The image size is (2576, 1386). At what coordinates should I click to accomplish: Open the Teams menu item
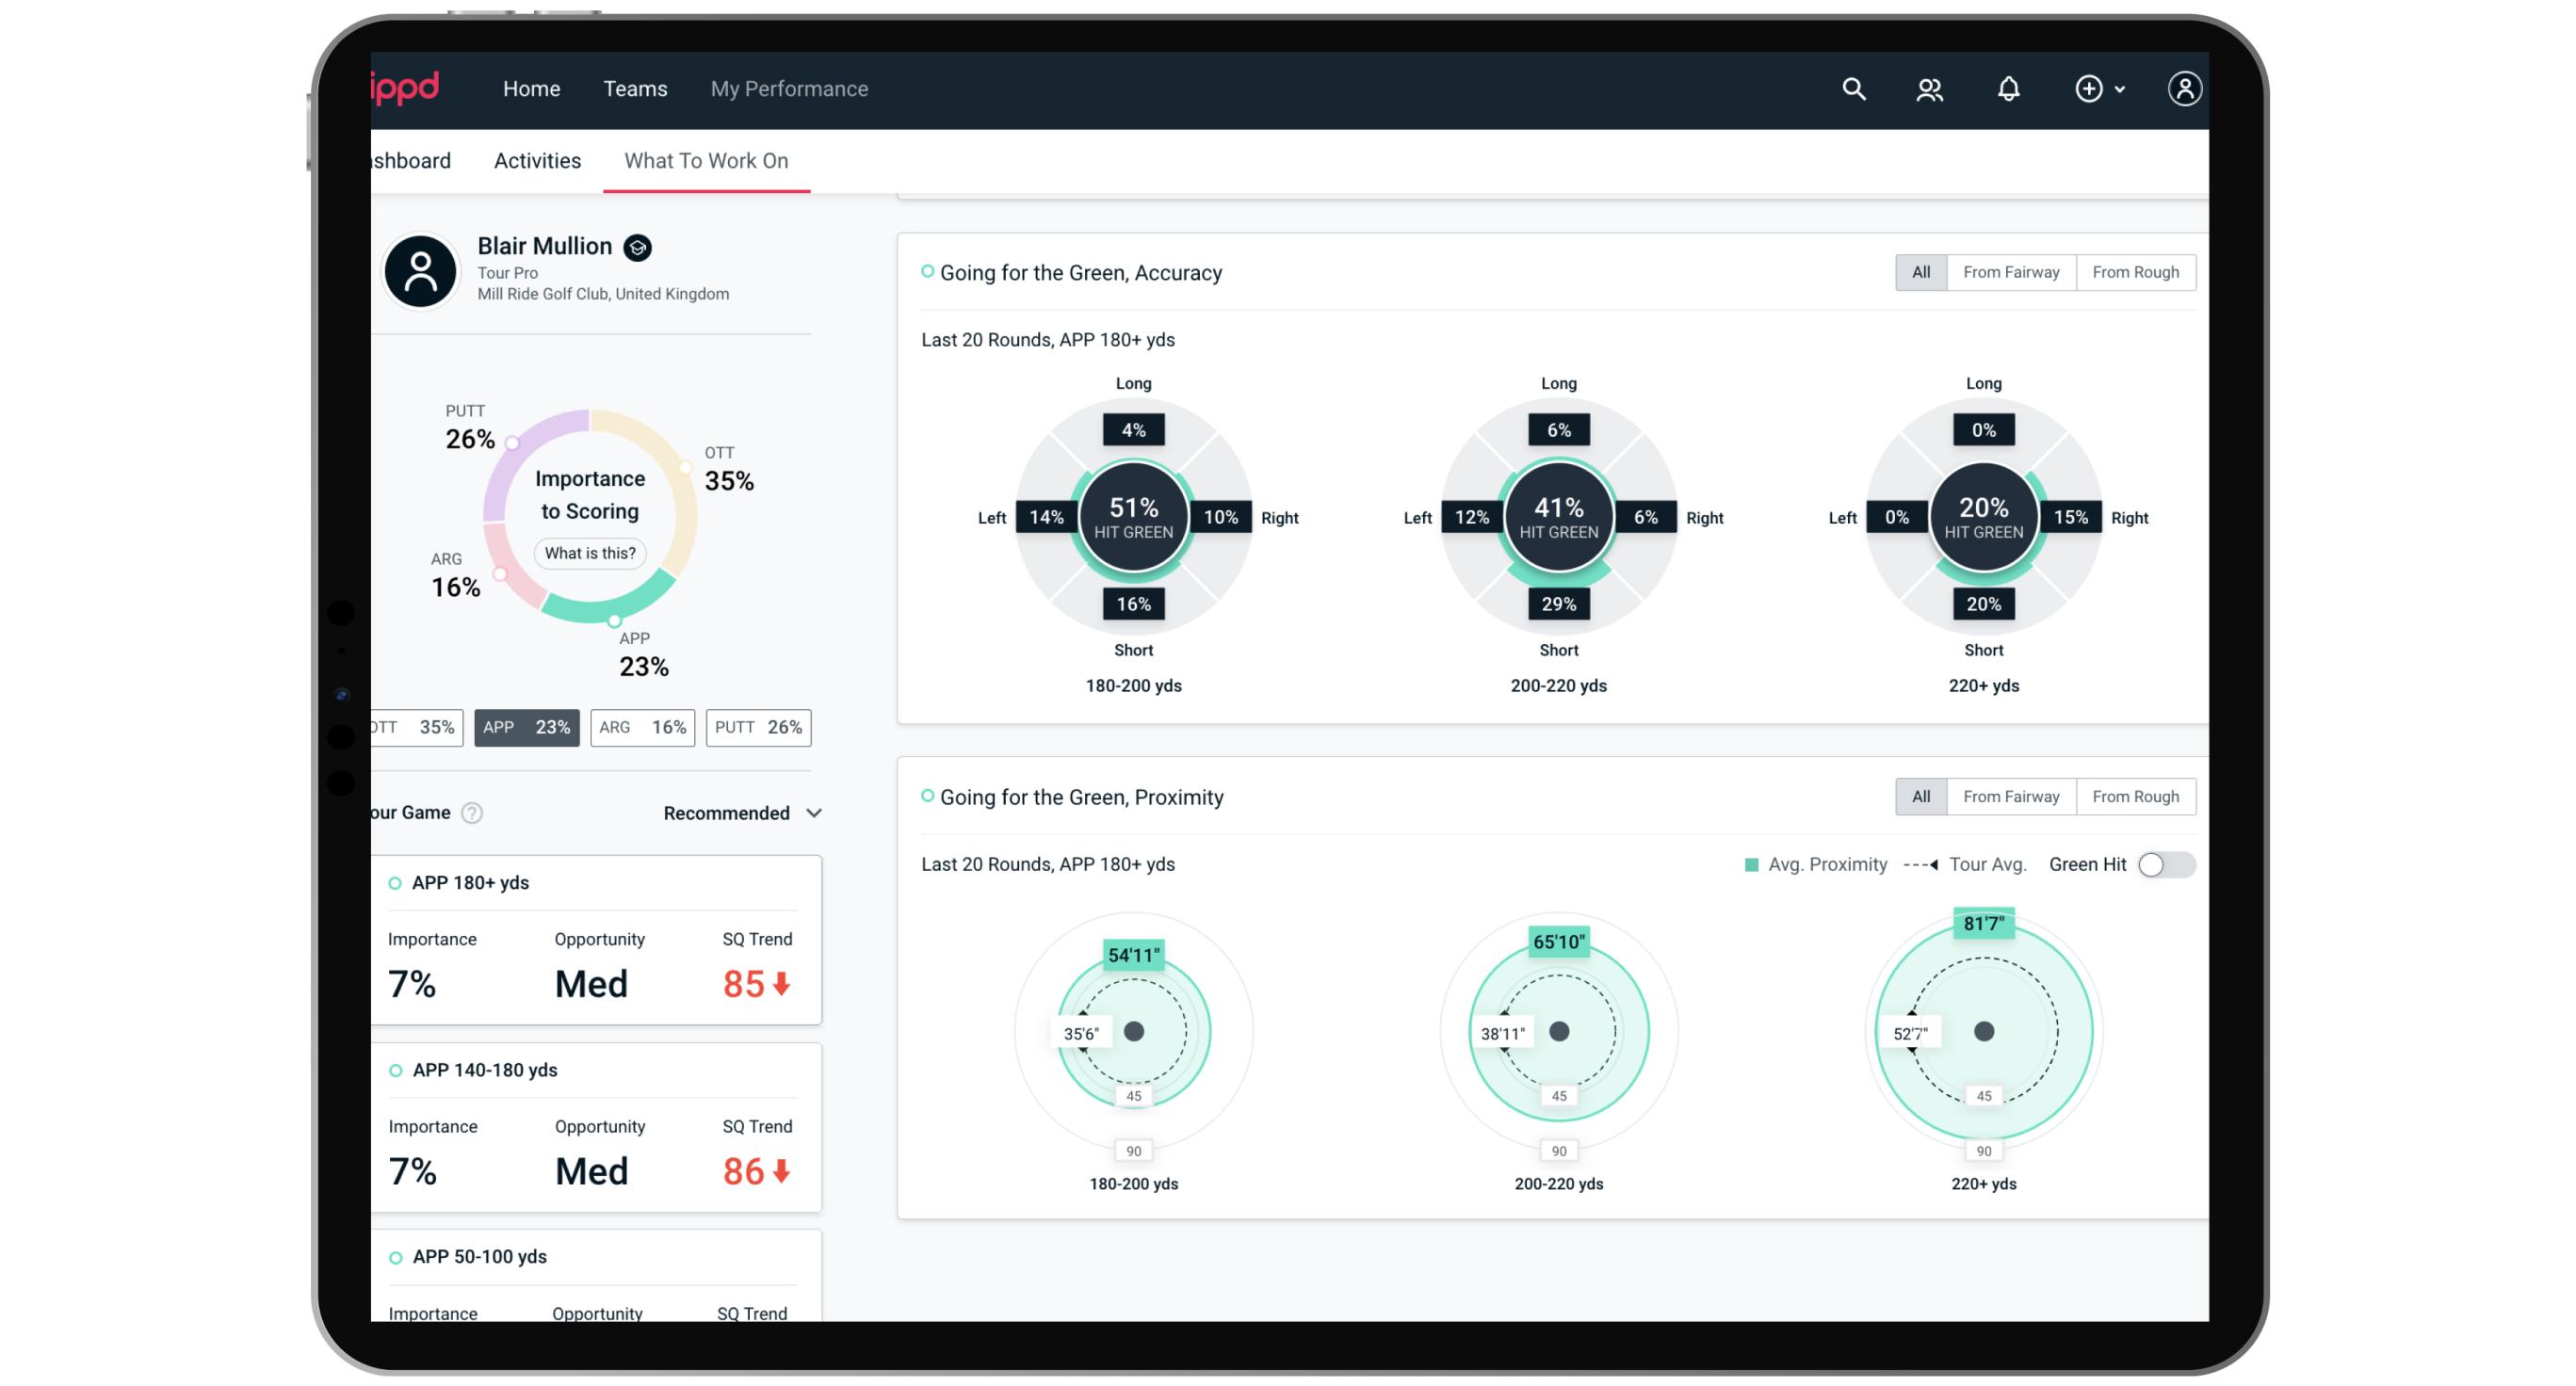(635, 89)
